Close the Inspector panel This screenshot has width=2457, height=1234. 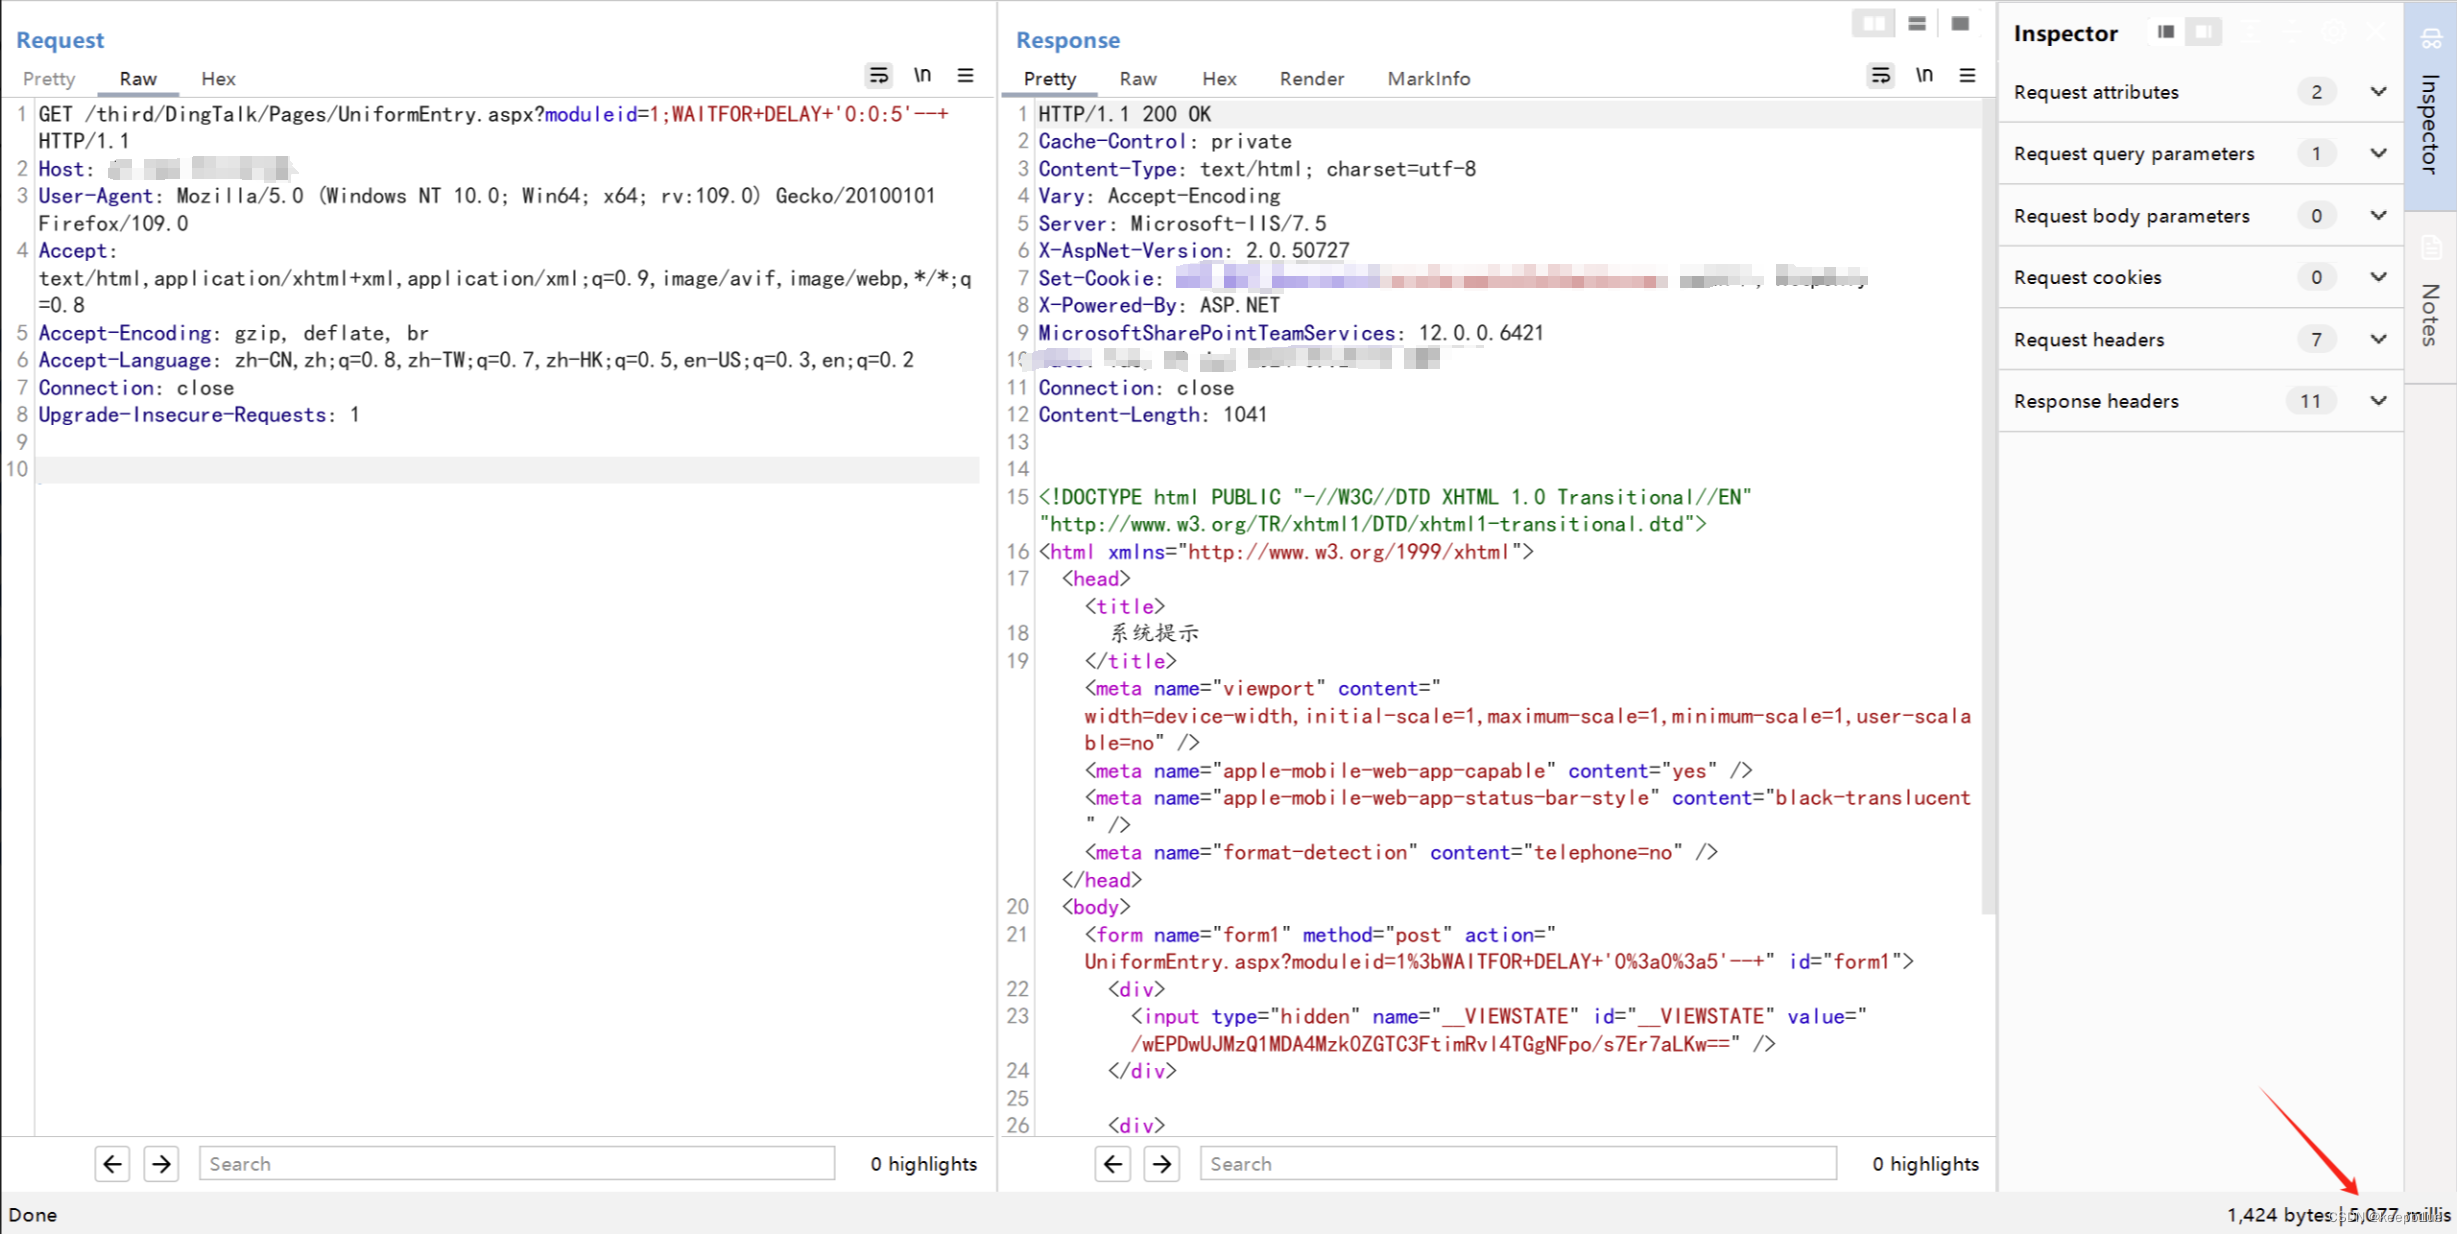pyautogui.click(x=2377, y=33)
